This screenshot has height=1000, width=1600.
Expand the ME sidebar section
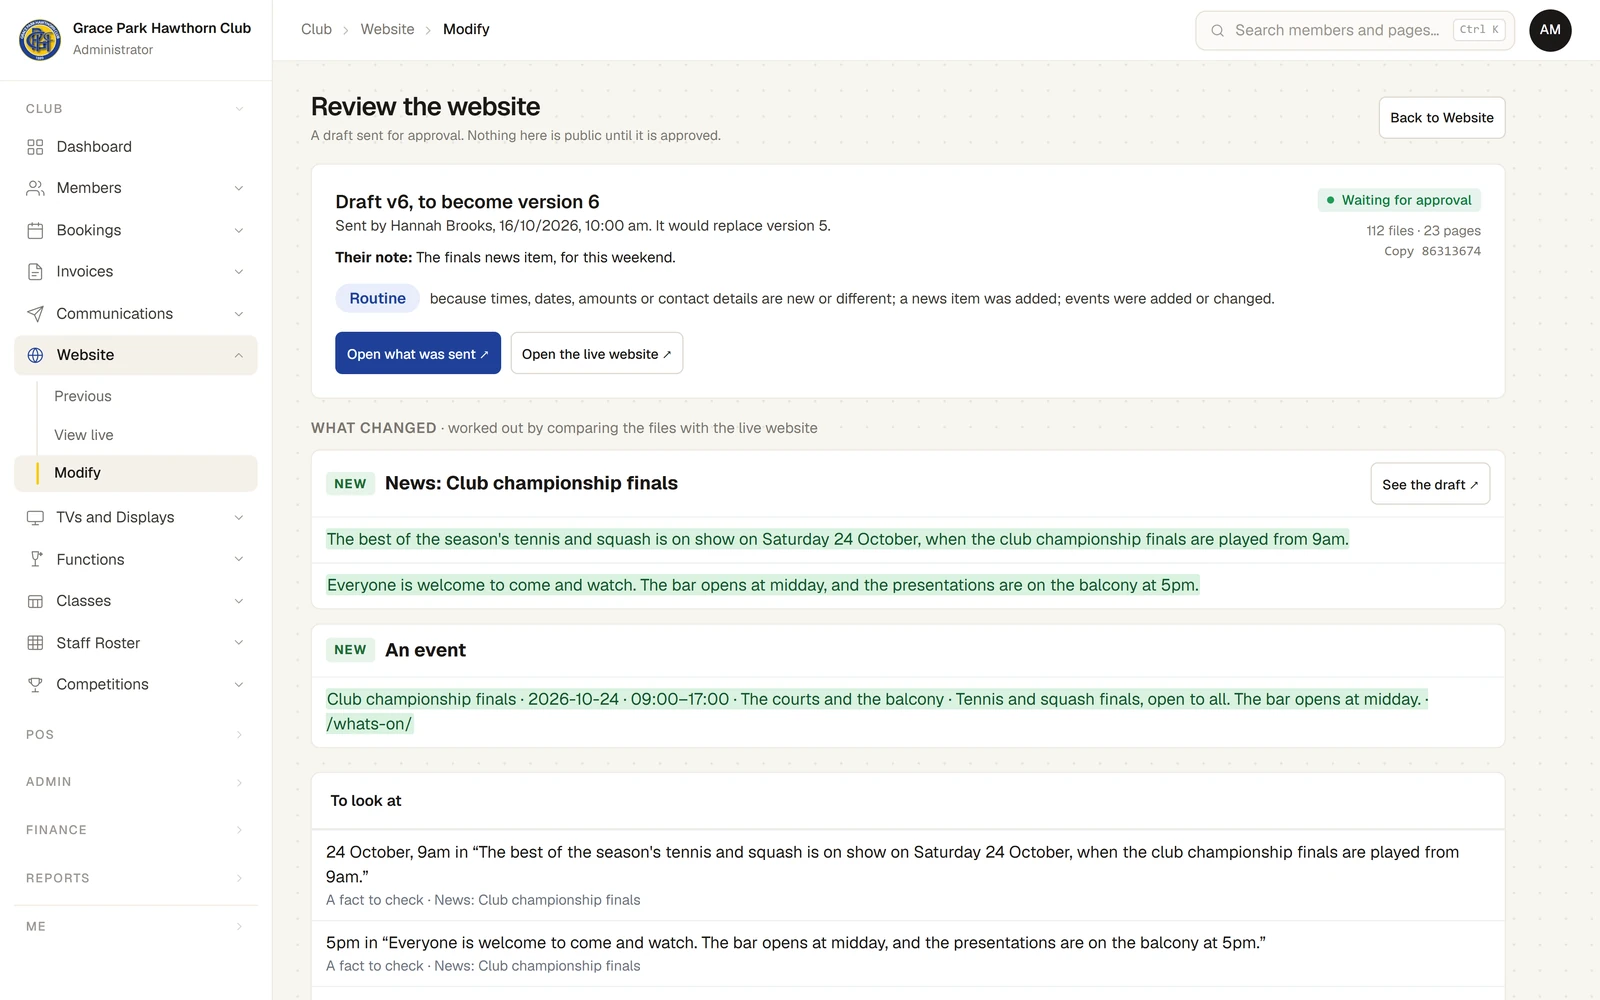pos(135,926)
